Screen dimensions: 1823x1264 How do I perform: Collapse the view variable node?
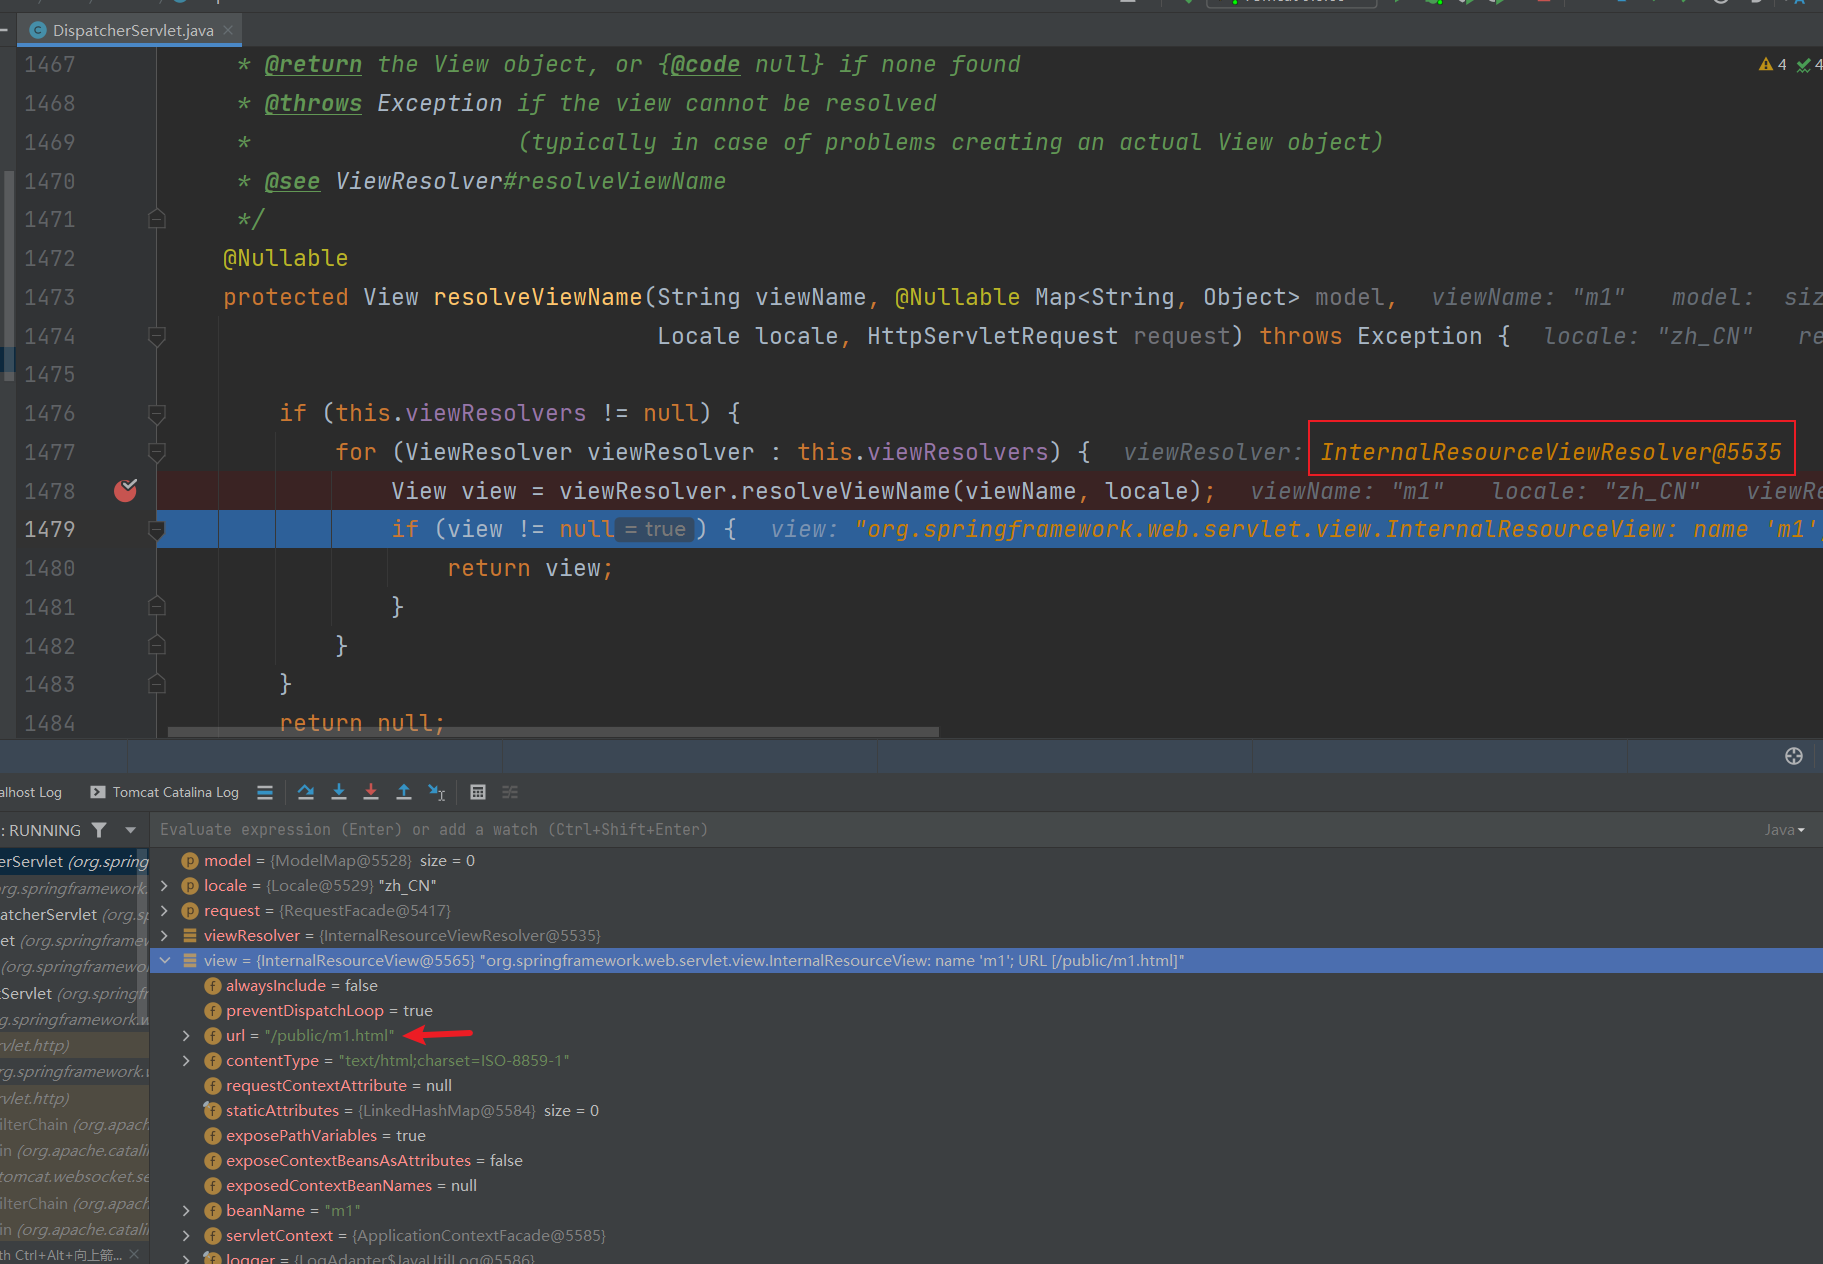coord(165,960)
